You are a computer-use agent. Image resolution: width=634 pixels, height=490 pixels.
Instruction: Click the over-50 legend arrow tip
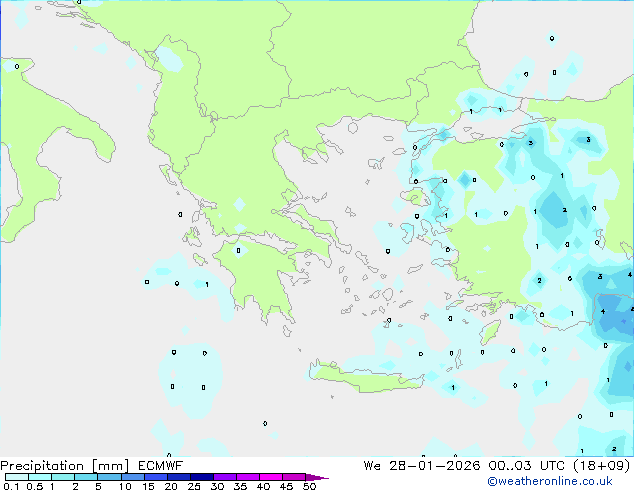317,477
